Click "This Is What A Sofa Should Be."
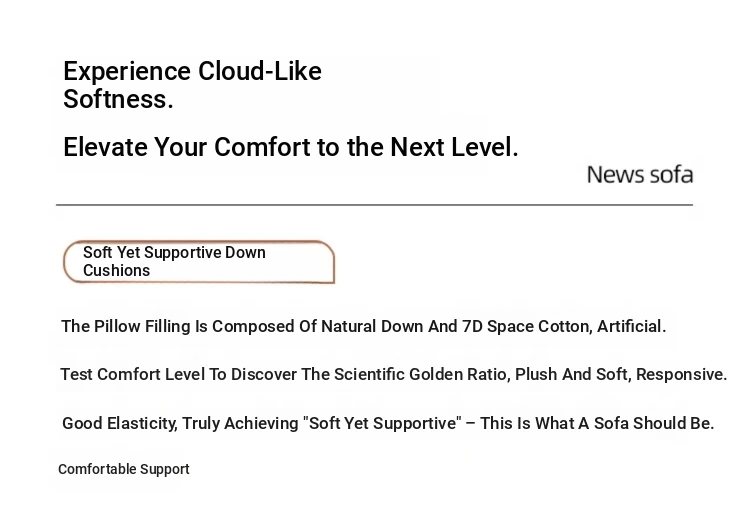Screen dimensions: 750x521 [x=597, y=423]
